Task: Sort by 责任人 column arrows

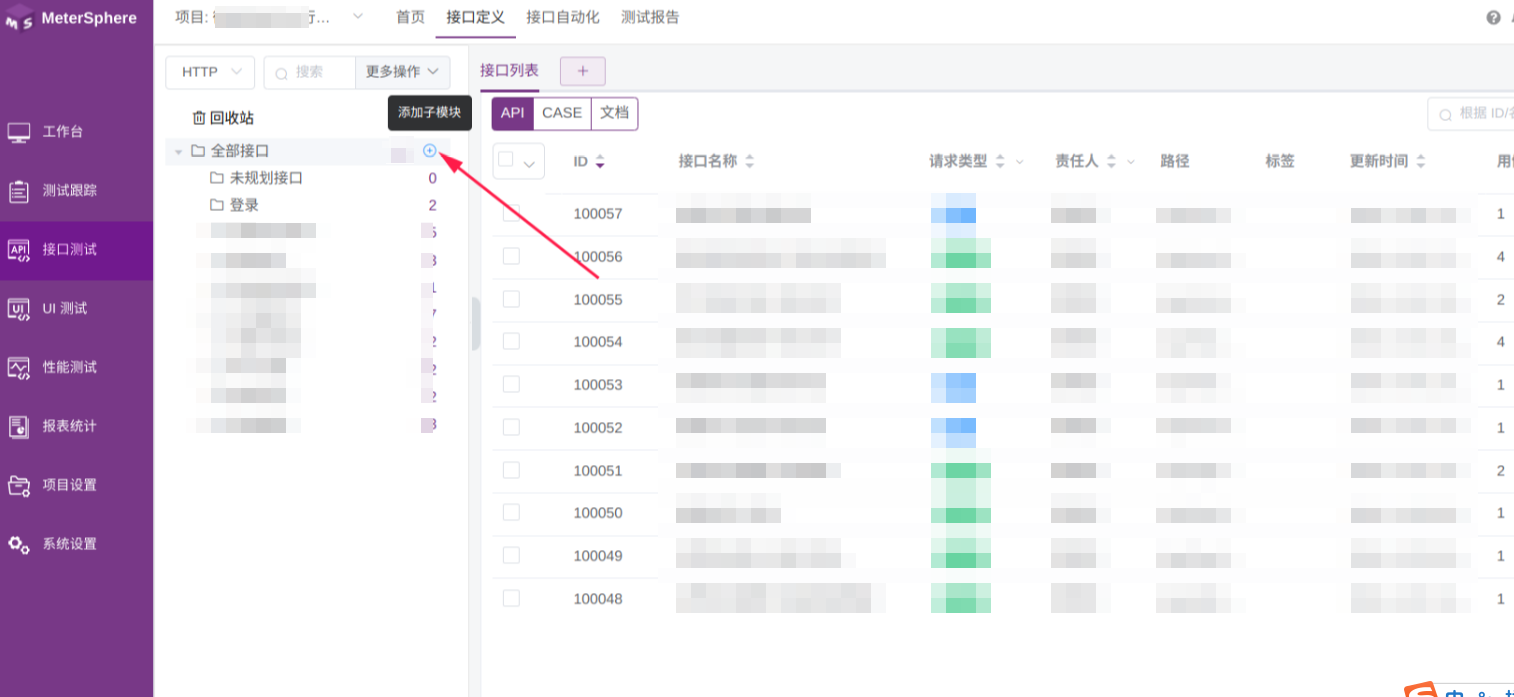Action: pyautogui.click(x=1111, y=162)
